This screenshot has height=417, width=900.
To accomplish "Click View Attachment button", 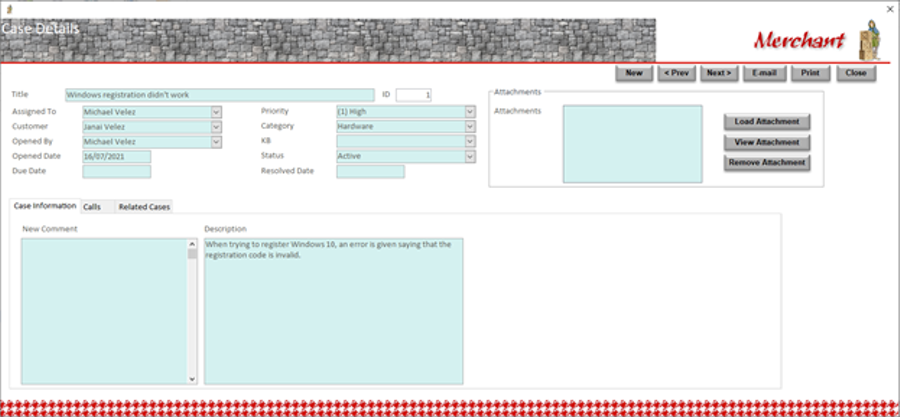I will pyautogui.click(x=767, y=142).
